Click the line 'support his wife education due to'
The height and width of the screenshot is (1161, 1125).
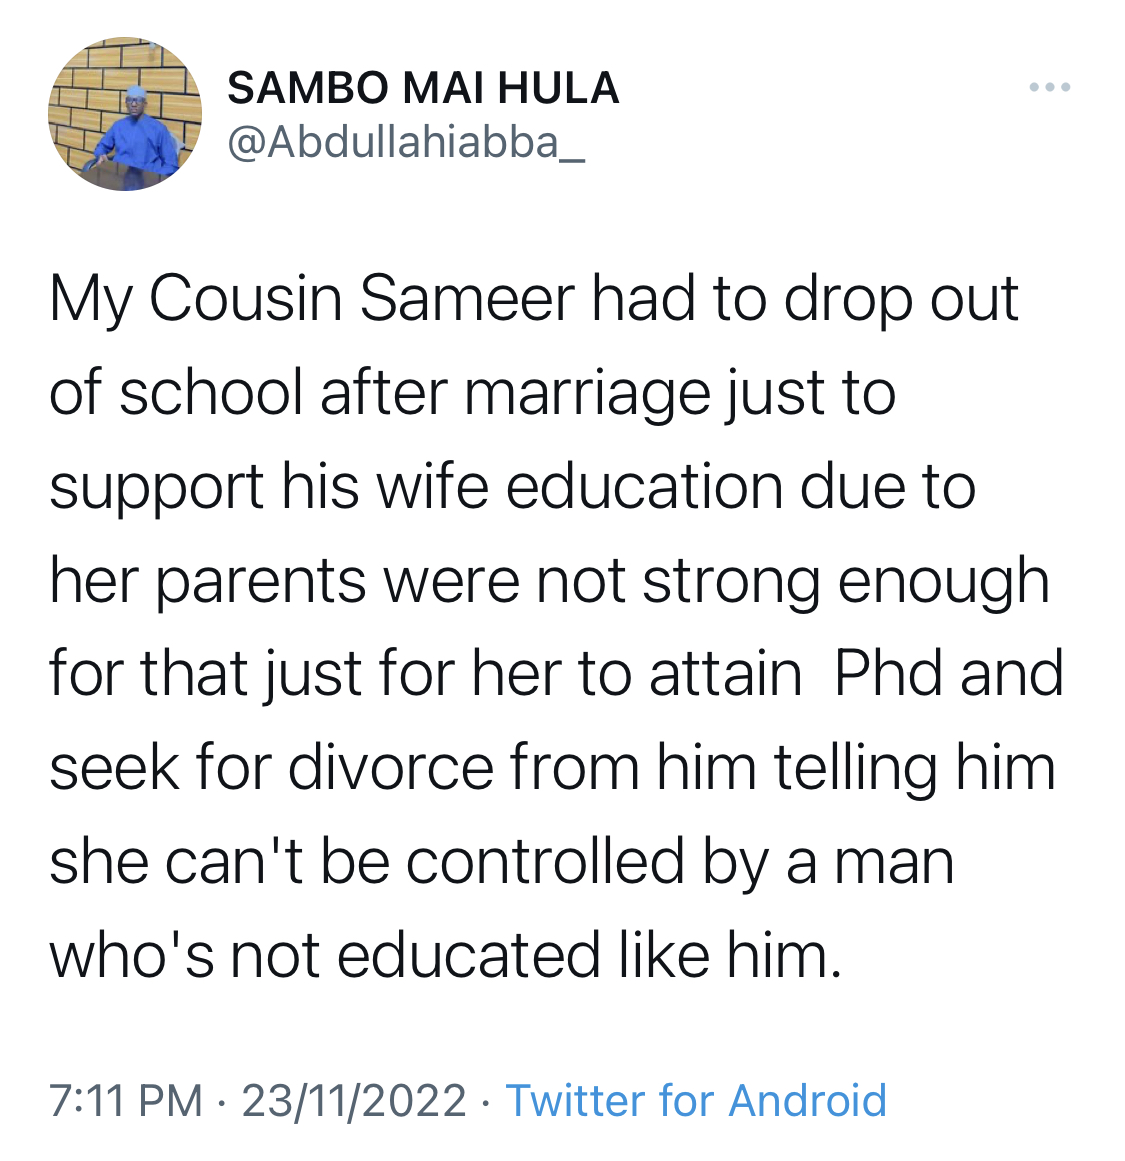tap(513, 489)
